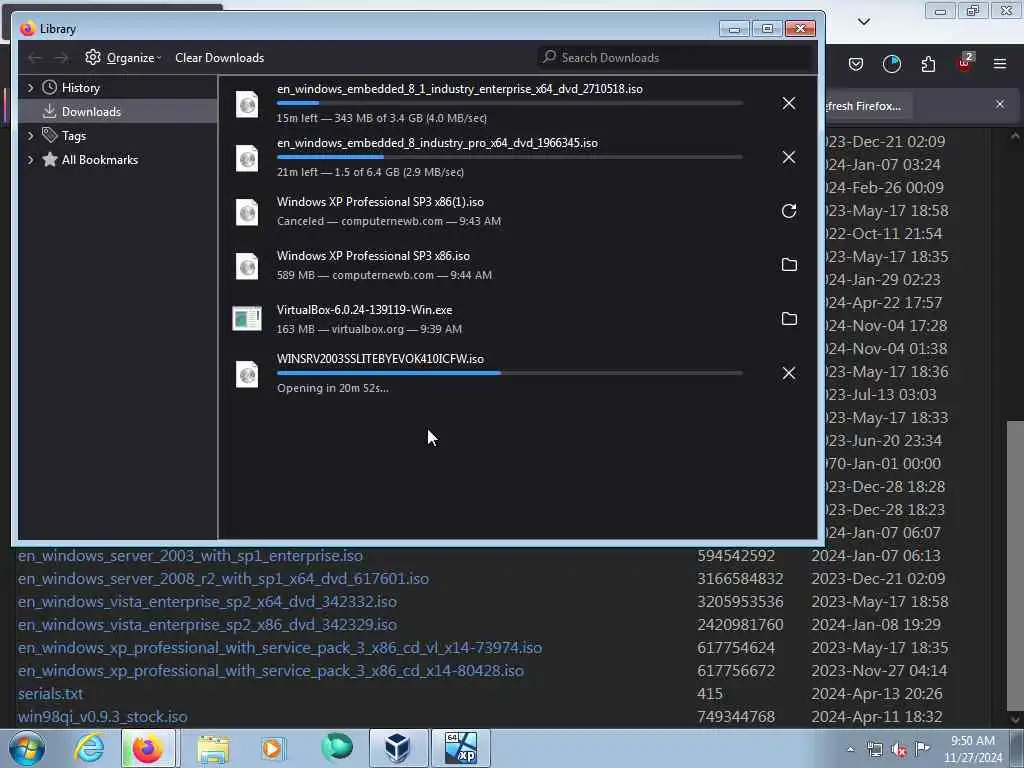Cancel the embedded_8_1_industry_enterprise download
This screenshot has width=1024, height=768.
click(788, 103)
